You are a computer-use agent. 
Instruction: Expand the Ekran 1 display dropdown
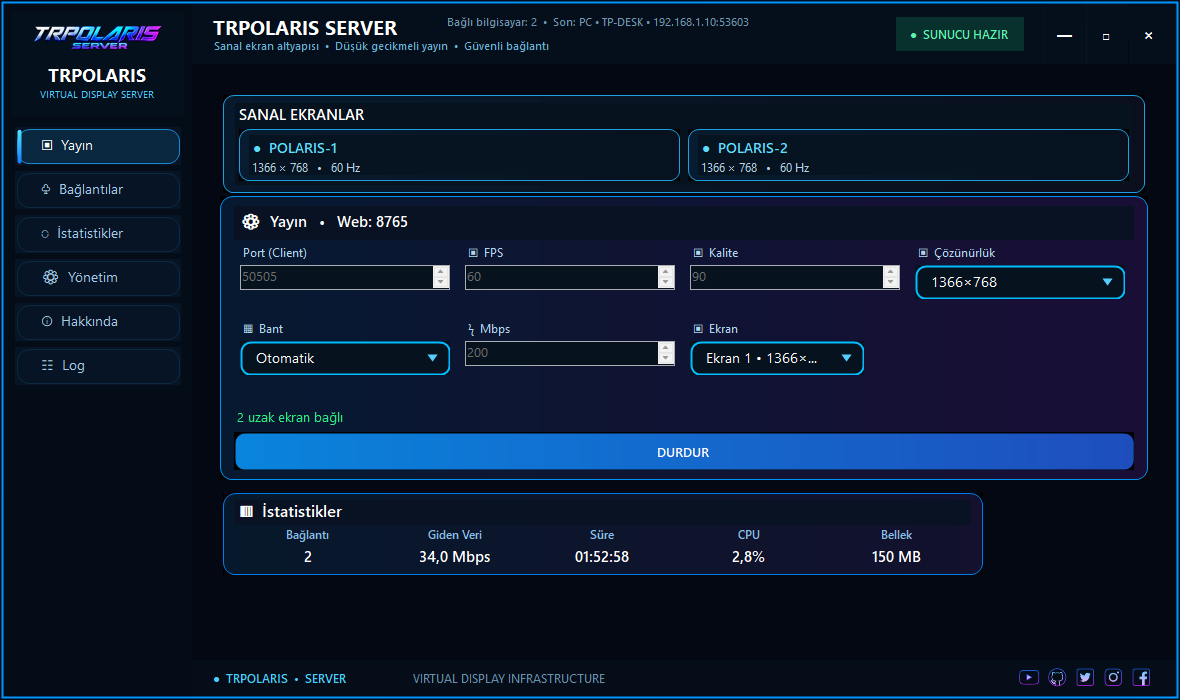click(777, 358)
